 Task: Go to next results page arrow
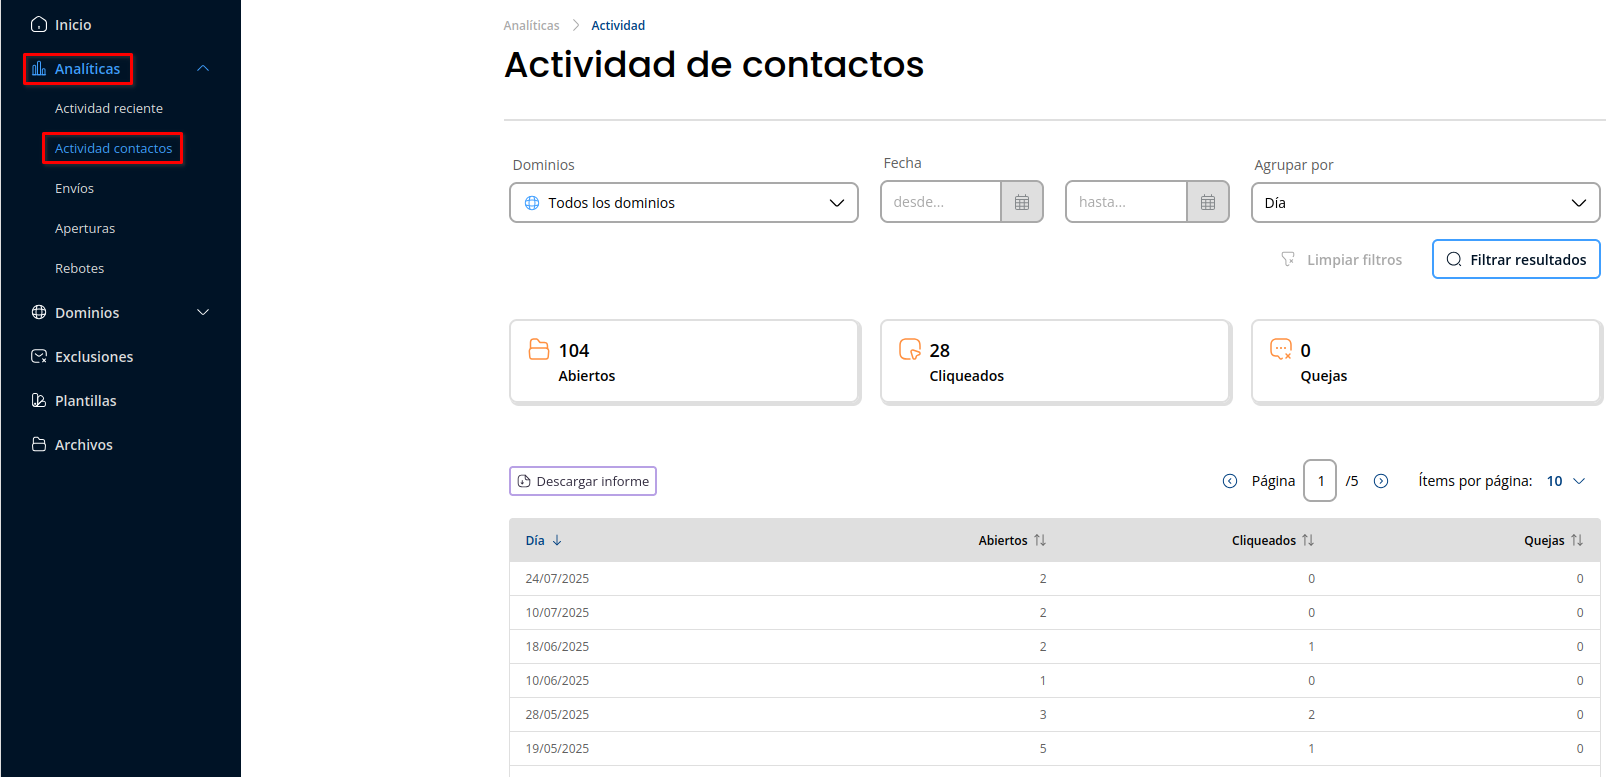1381,481
